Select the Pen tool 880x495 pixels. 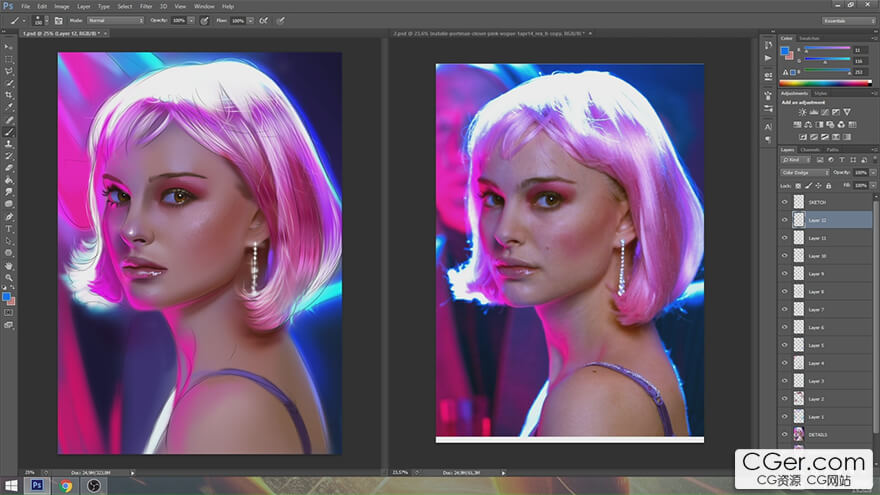8,217
